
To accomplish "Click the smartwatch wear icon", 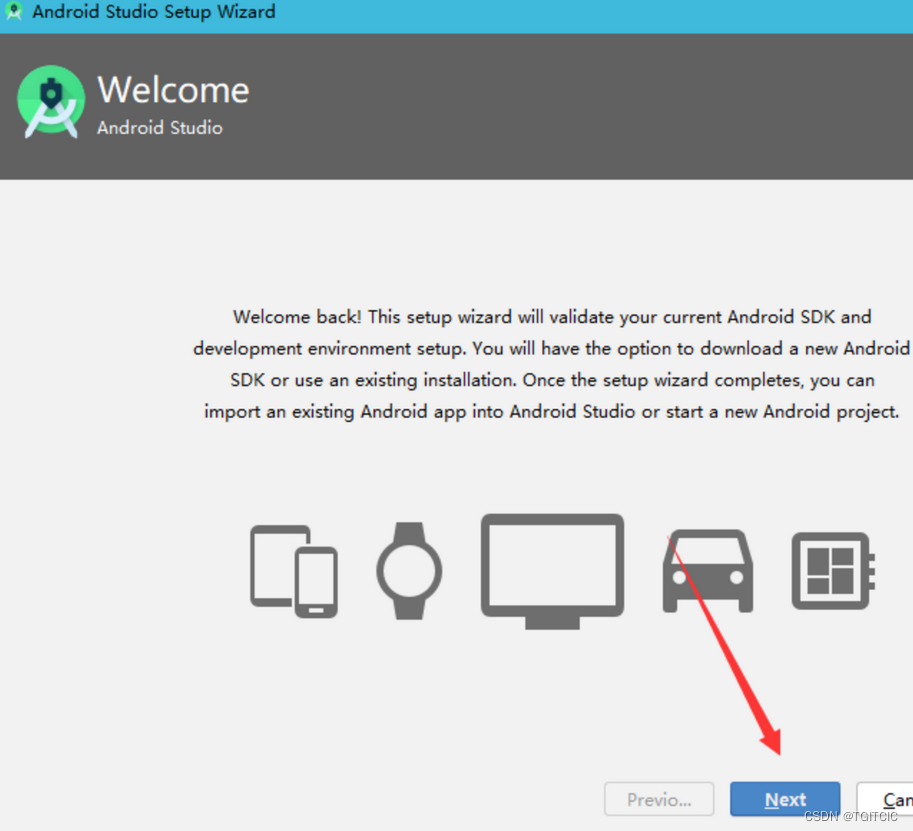I will coord(409,571).
